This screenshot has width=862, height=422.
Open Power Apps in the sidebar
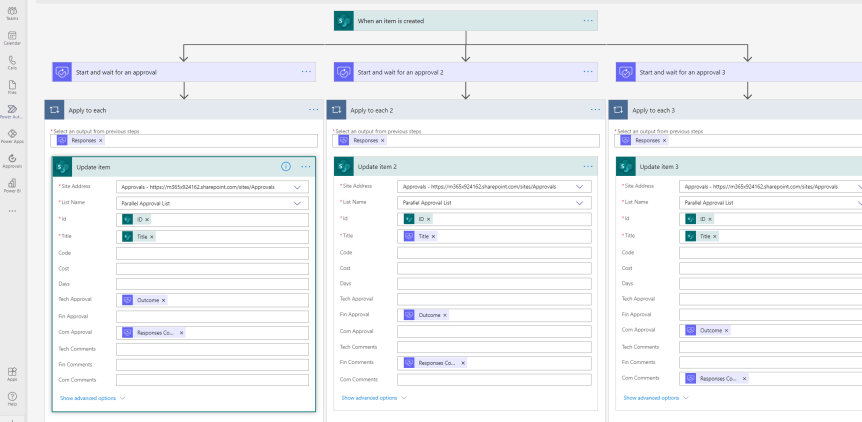tap(12, 136)
